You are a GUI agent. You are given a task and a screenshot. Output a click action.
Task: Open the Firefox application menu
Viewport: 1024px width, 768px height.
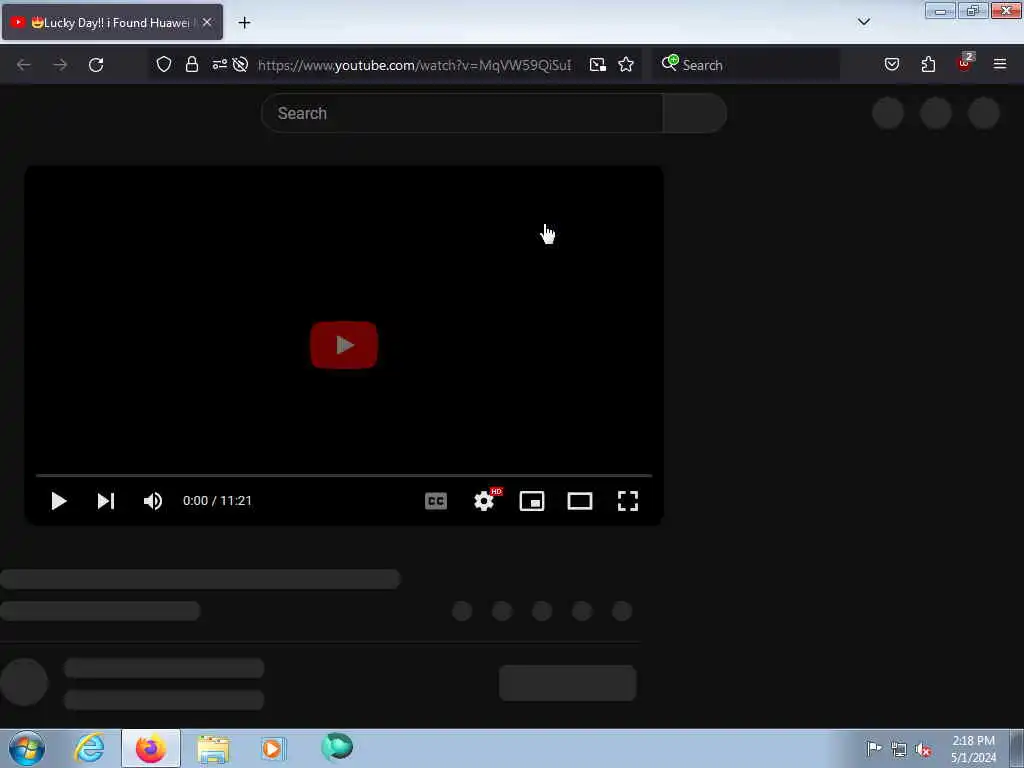999,65
